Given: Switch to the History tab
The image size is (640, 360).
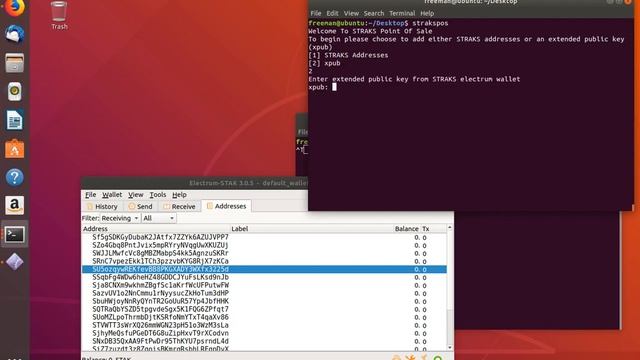Looking at the screenshot, I should tap(102, 207).
